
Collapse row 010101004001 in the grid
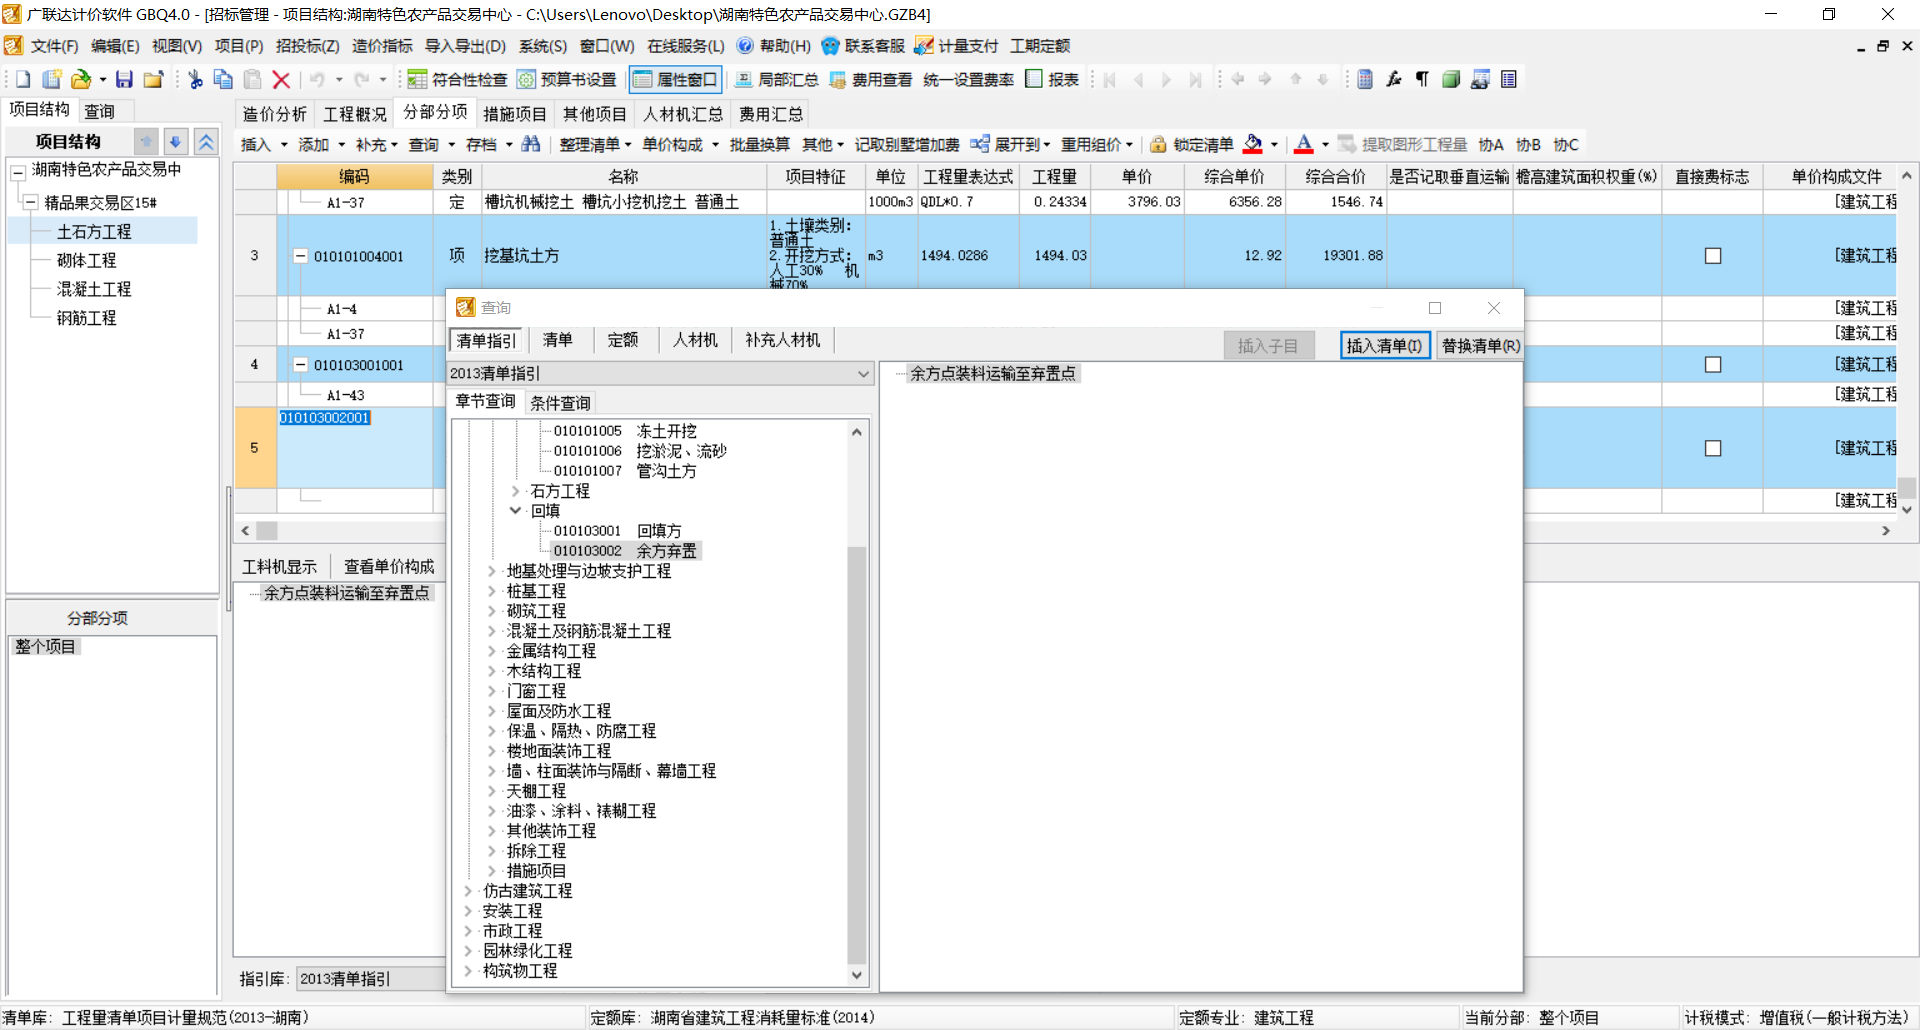pos(300,256)
